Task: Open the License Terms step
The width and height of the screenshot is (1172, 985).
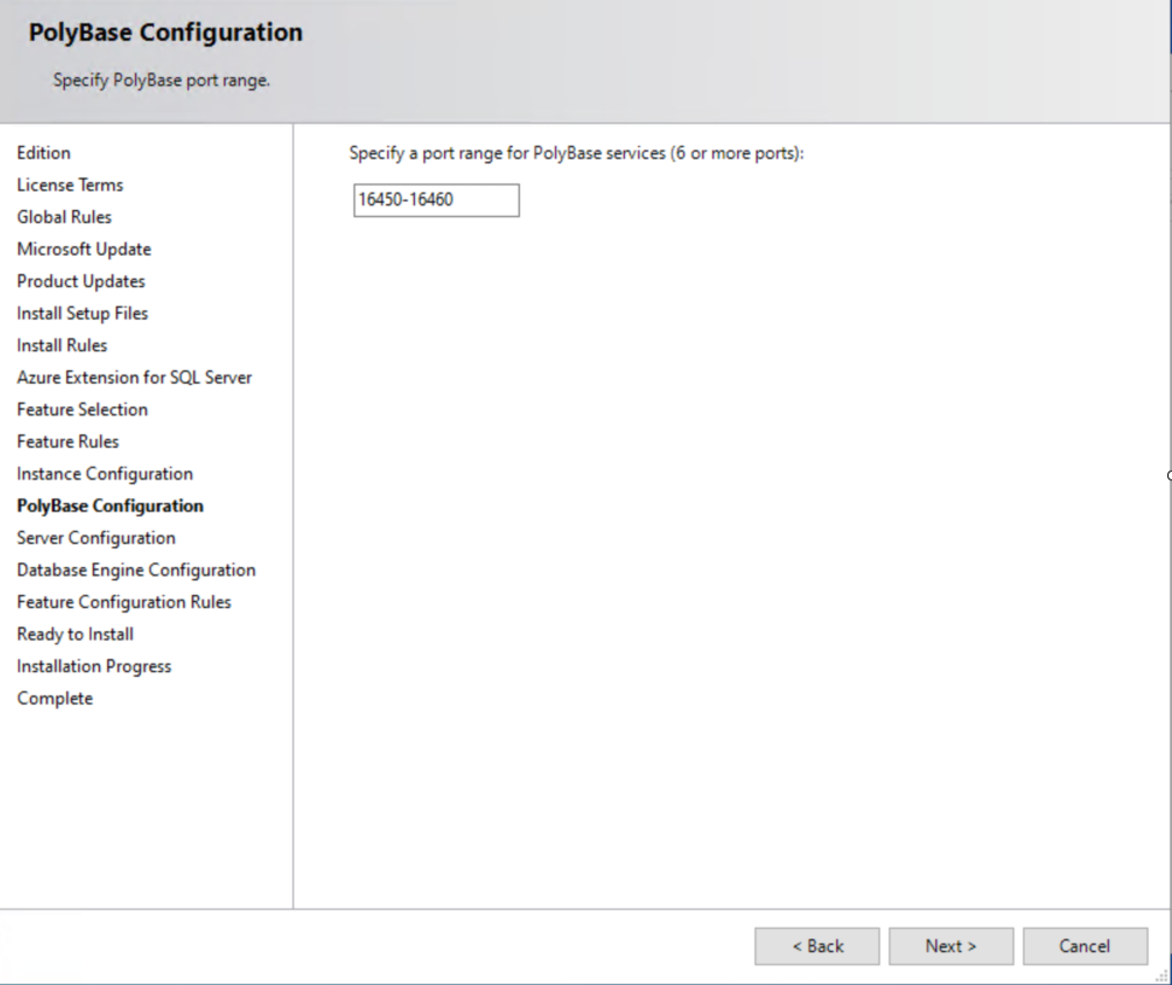Action: tap(69, 184)
